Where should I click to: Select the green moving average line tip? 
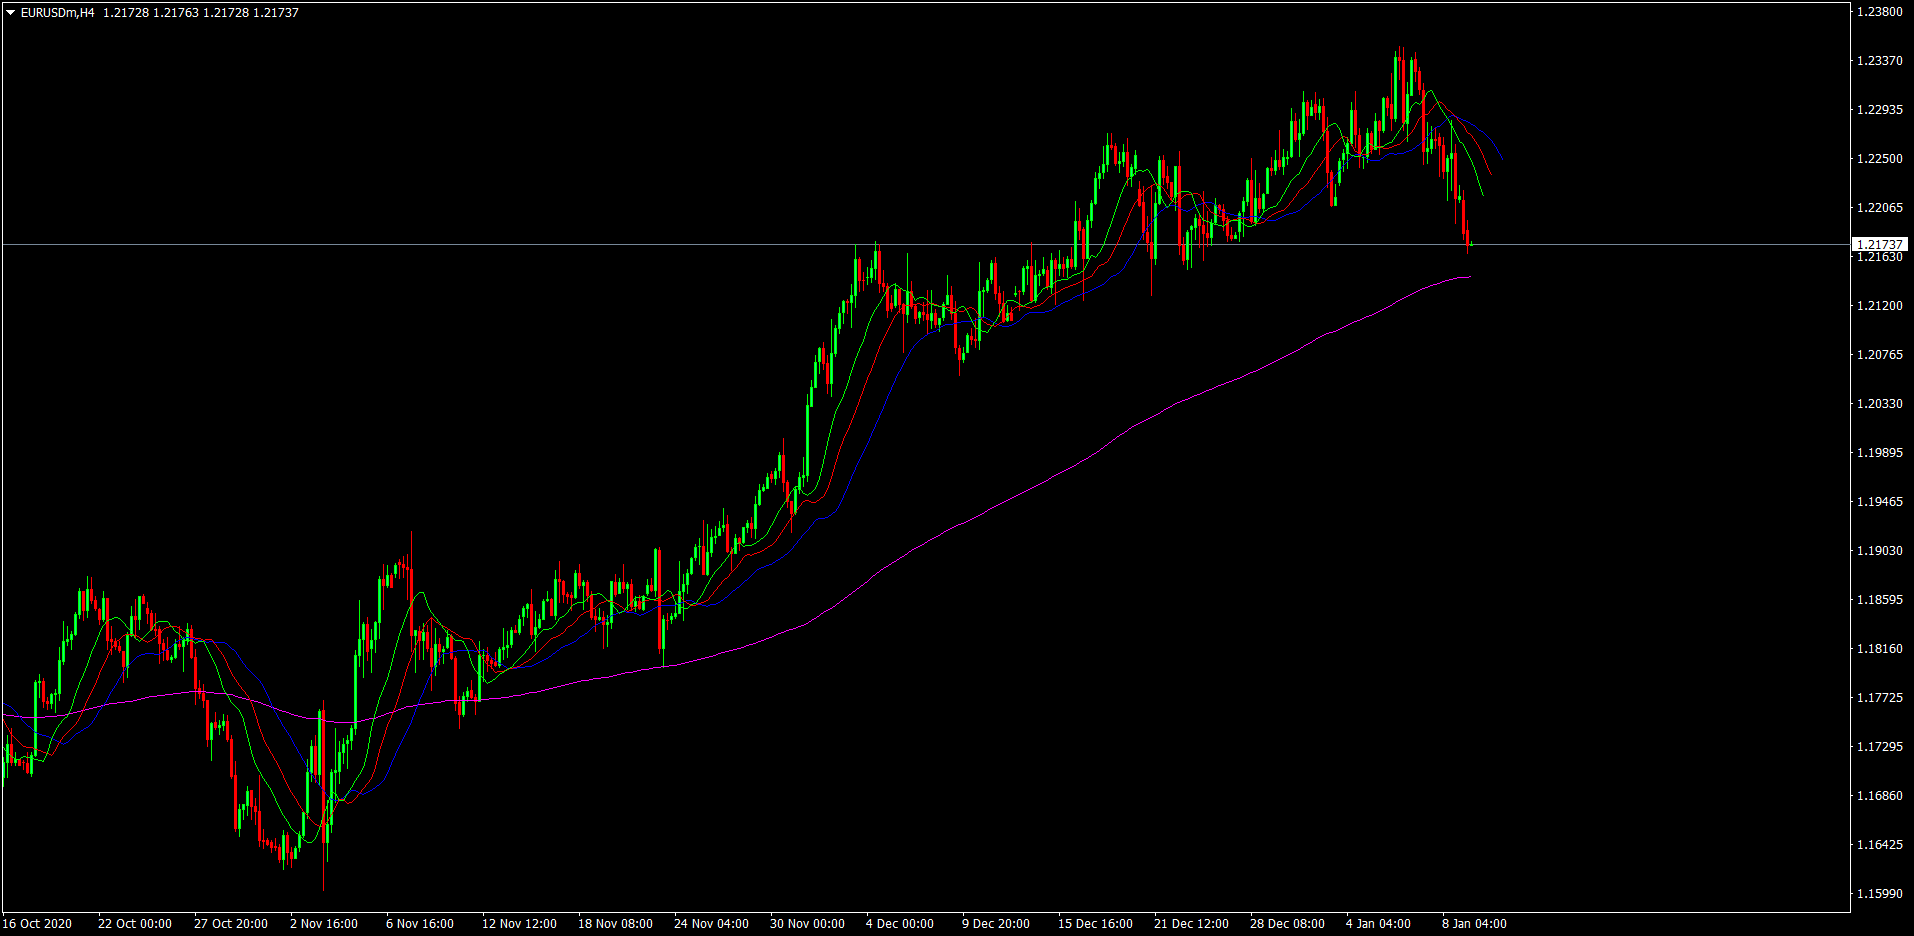(1482, 194)
